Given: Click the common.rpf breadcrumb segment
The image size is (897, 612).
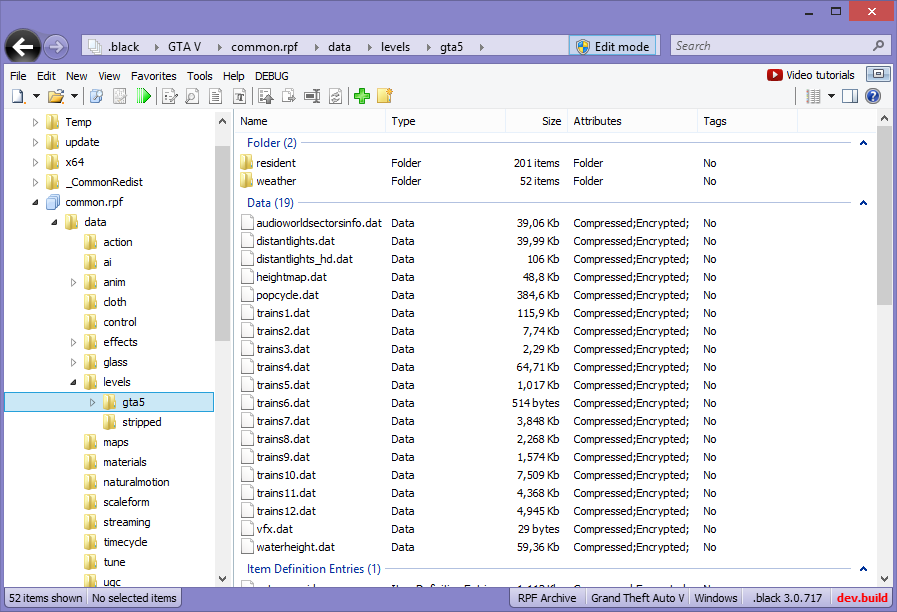Looking at the screenshot, I should 264,47.
